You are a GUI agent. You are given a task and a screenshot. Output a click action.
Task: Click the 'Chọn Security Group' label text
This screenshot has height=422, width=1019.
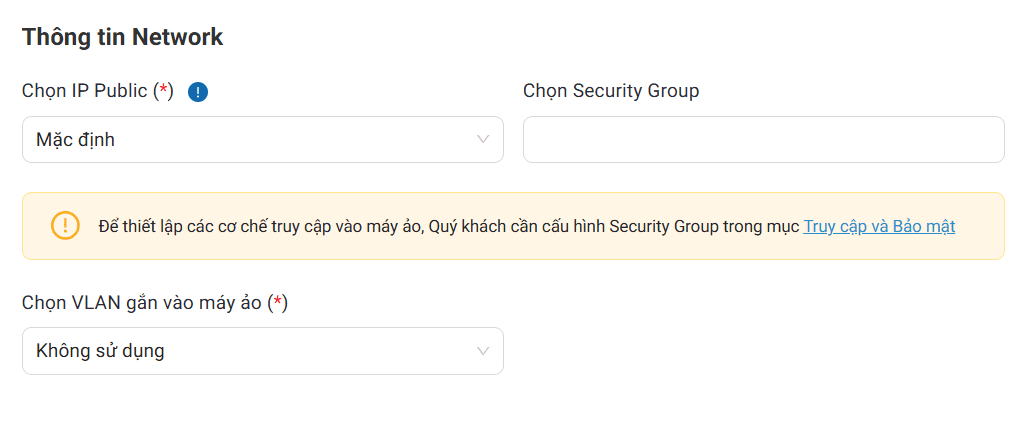pos(611,91)
